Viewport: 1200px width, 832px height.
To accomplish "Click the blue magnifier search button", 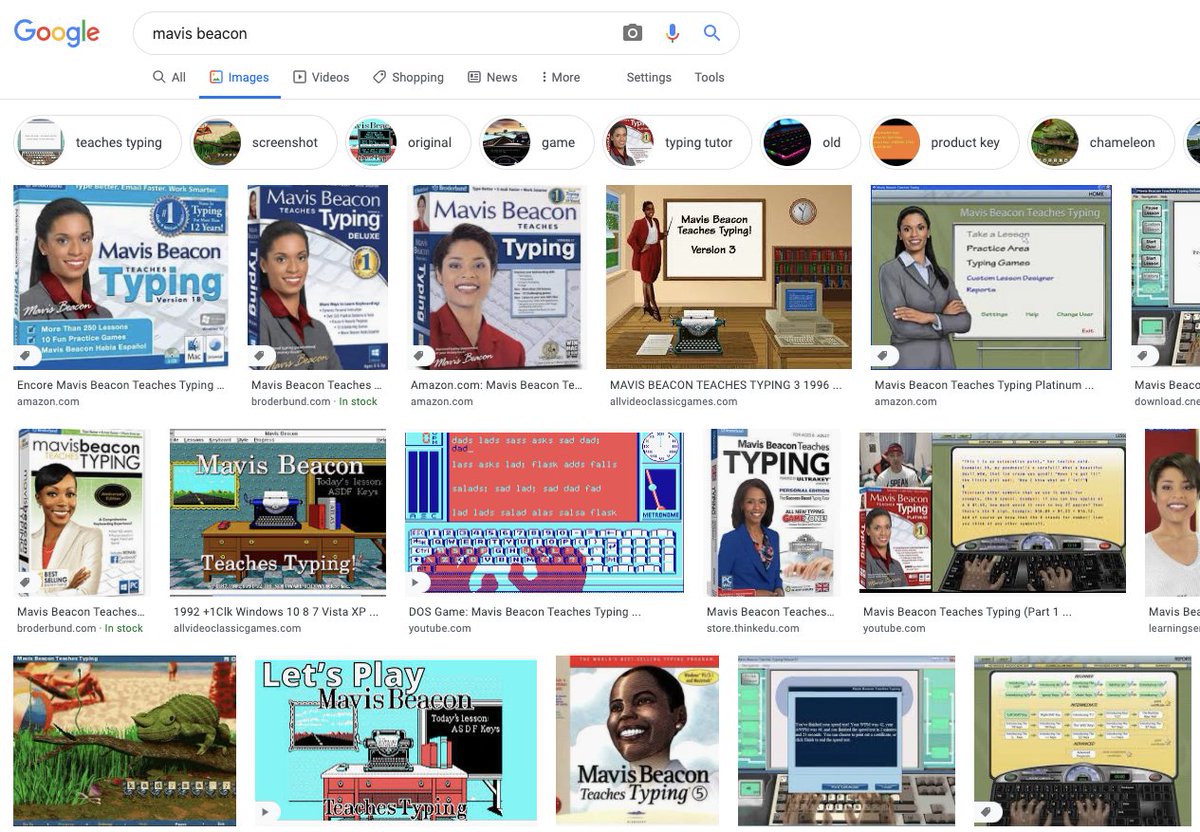I will tap(712, 33).
